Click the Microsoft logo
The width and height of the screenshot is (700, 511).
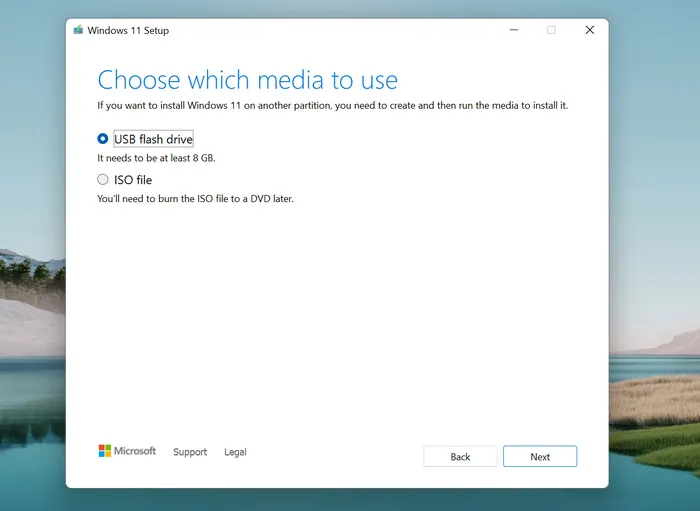pos(127,451)
